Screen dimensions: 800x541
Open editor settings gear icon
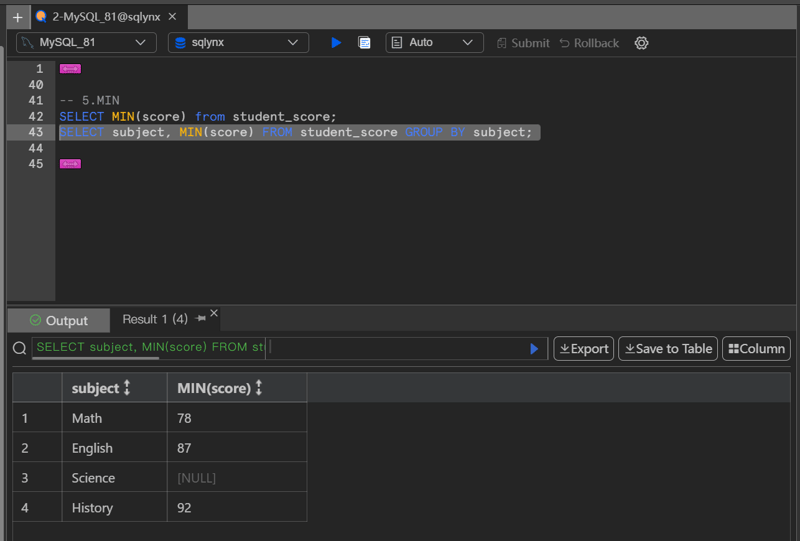tap(641, 43)
